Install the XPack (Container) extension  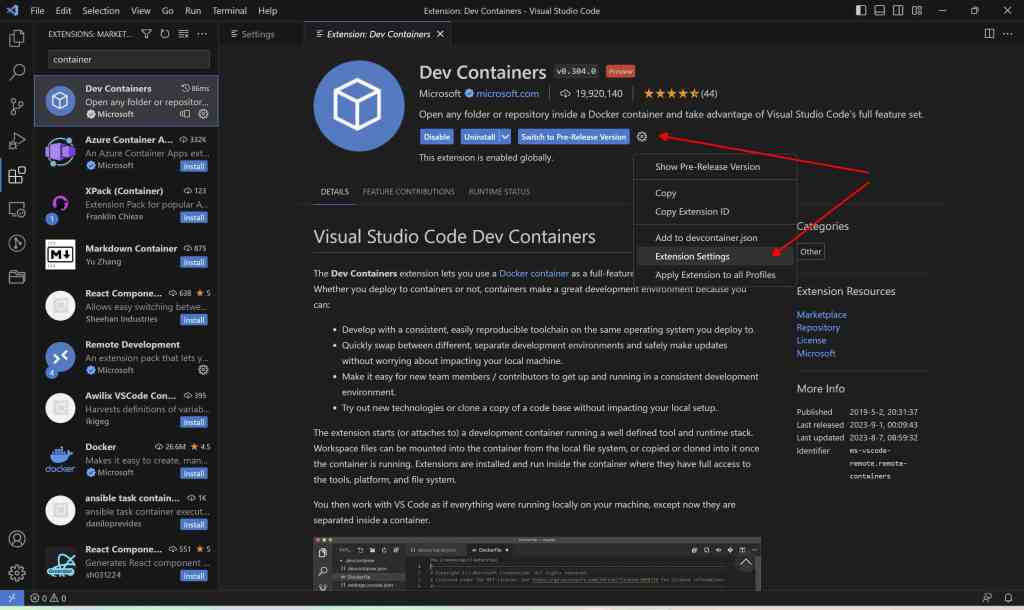194,217
